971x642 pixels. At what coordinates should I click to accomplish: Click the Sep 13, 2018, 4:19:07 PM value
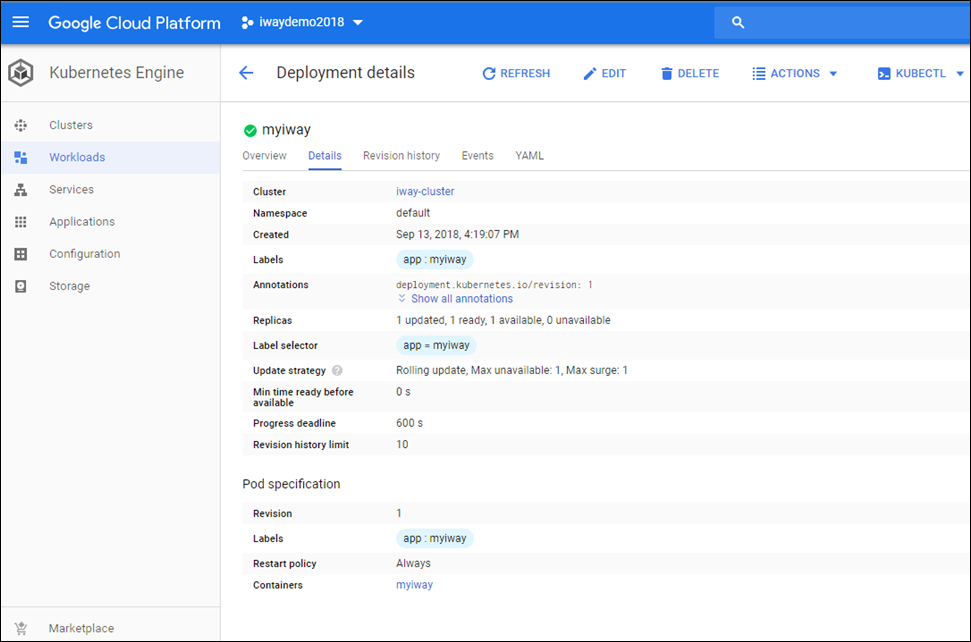tap(458, 234)
